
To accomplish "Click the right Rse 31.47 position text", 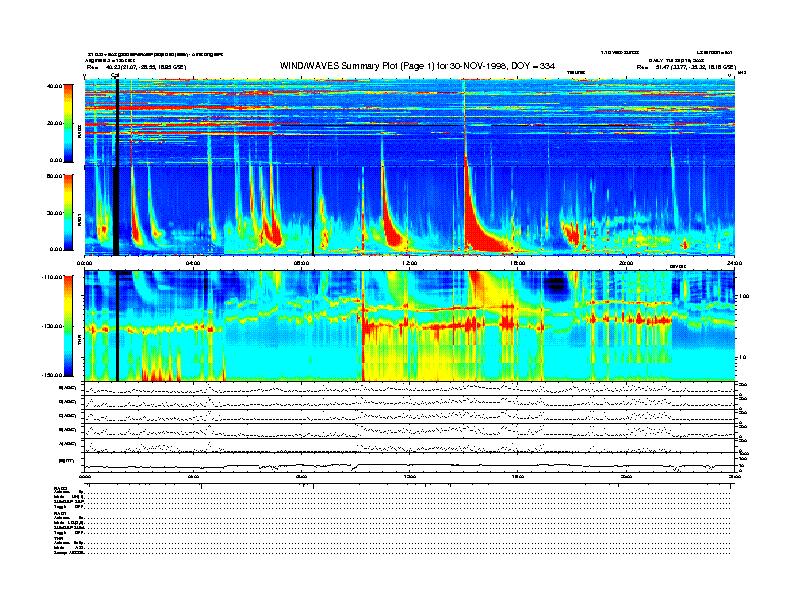I will tap(686, 67).
